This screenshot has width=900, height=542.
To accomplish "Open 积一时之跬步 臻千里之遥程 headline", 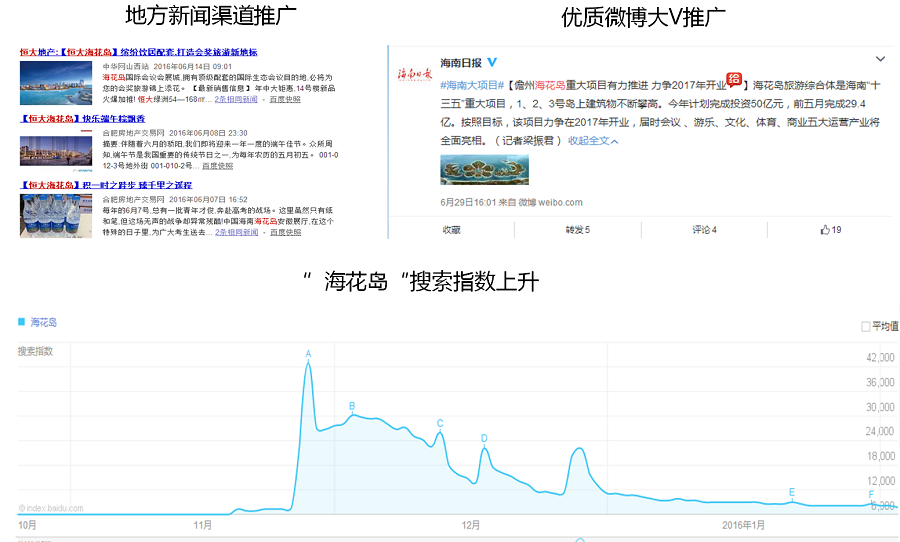I will point(106,185).
